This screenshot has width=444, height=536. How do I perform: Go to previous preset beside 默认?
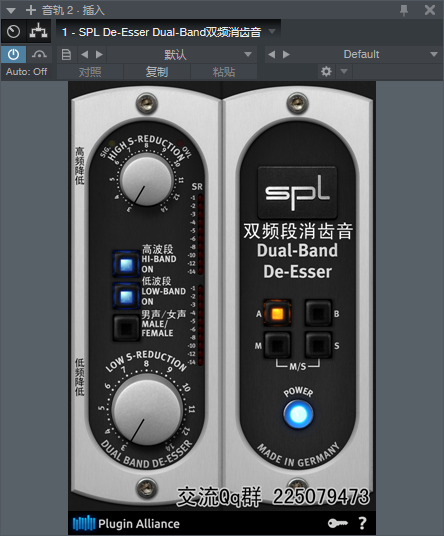(84, 55)
